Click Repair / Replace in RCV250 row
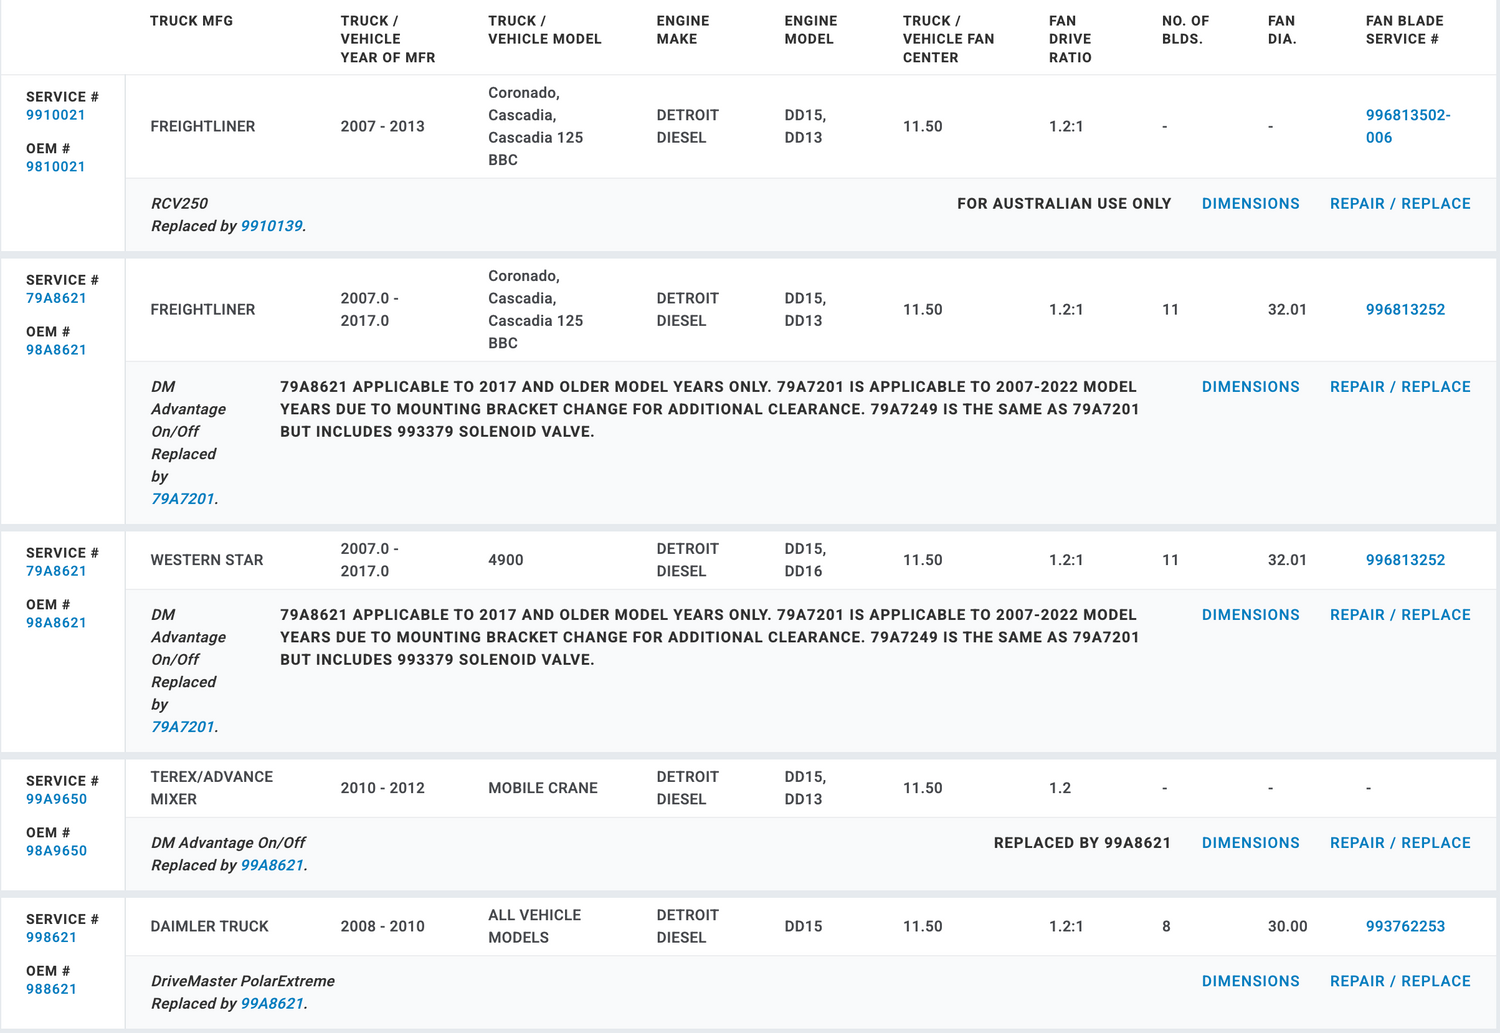This screenshot has width=1500, height=1033. coord(1399,204)
